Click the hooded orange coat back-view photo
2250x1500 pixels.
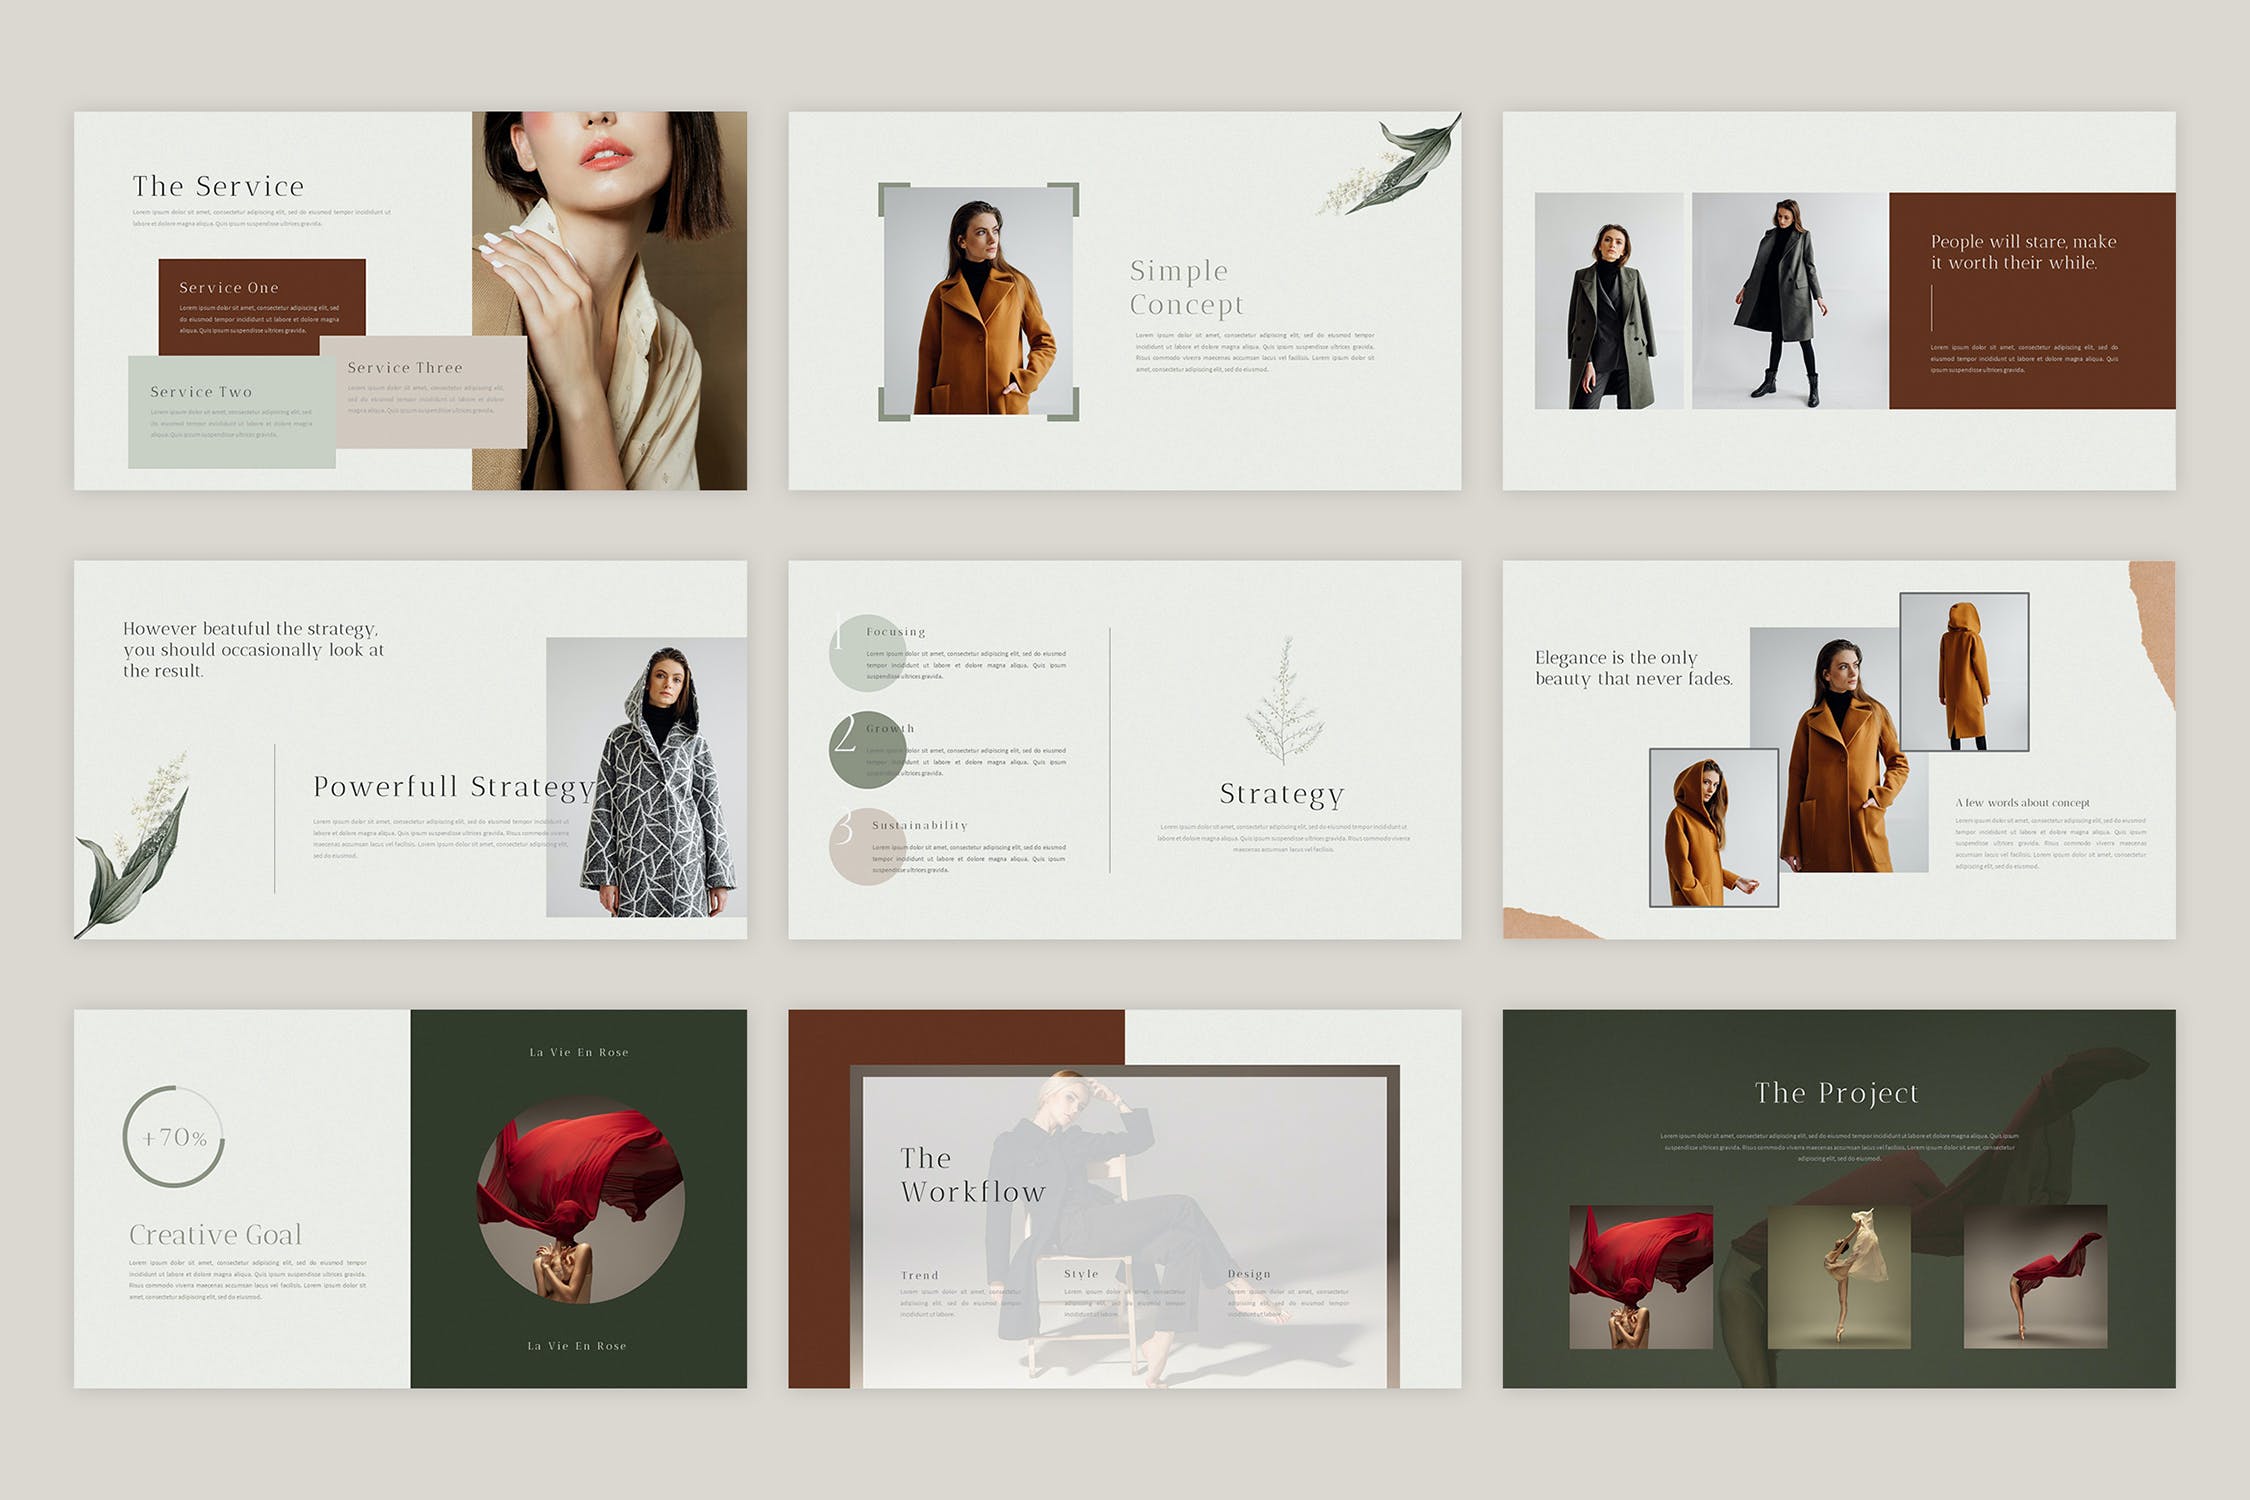pyautogui.click(x=1963, y=671)
